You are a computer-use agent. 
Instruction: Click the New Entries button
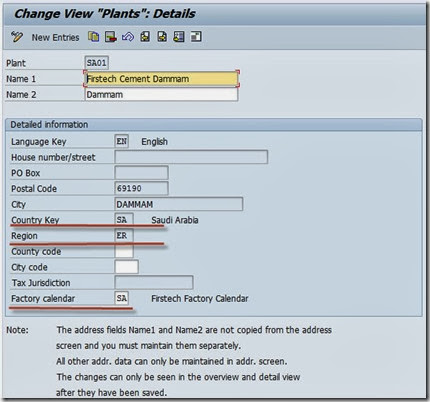(55, 37)
